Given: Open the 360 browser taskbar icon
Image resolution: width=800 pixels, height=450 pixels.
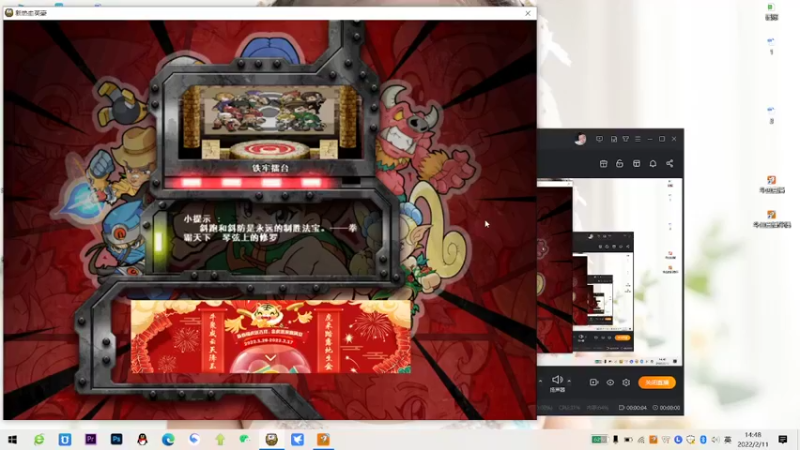Looking at the screenshot, I should point(39,439).
